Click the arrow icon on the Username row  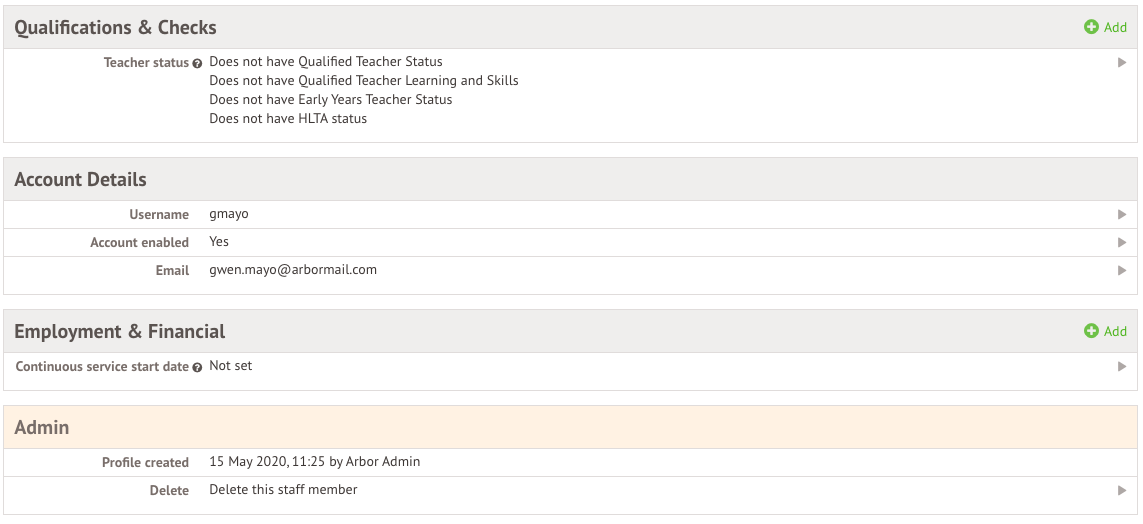pos(1122,214)
